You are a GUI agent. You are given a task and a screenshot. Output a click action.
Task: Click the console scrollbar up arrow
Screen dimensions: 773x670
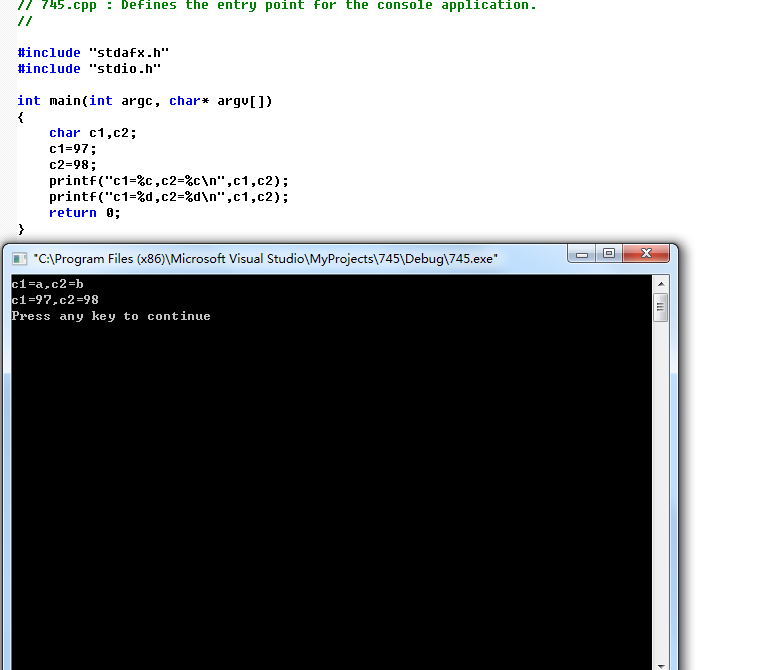(x=661, y=284)
